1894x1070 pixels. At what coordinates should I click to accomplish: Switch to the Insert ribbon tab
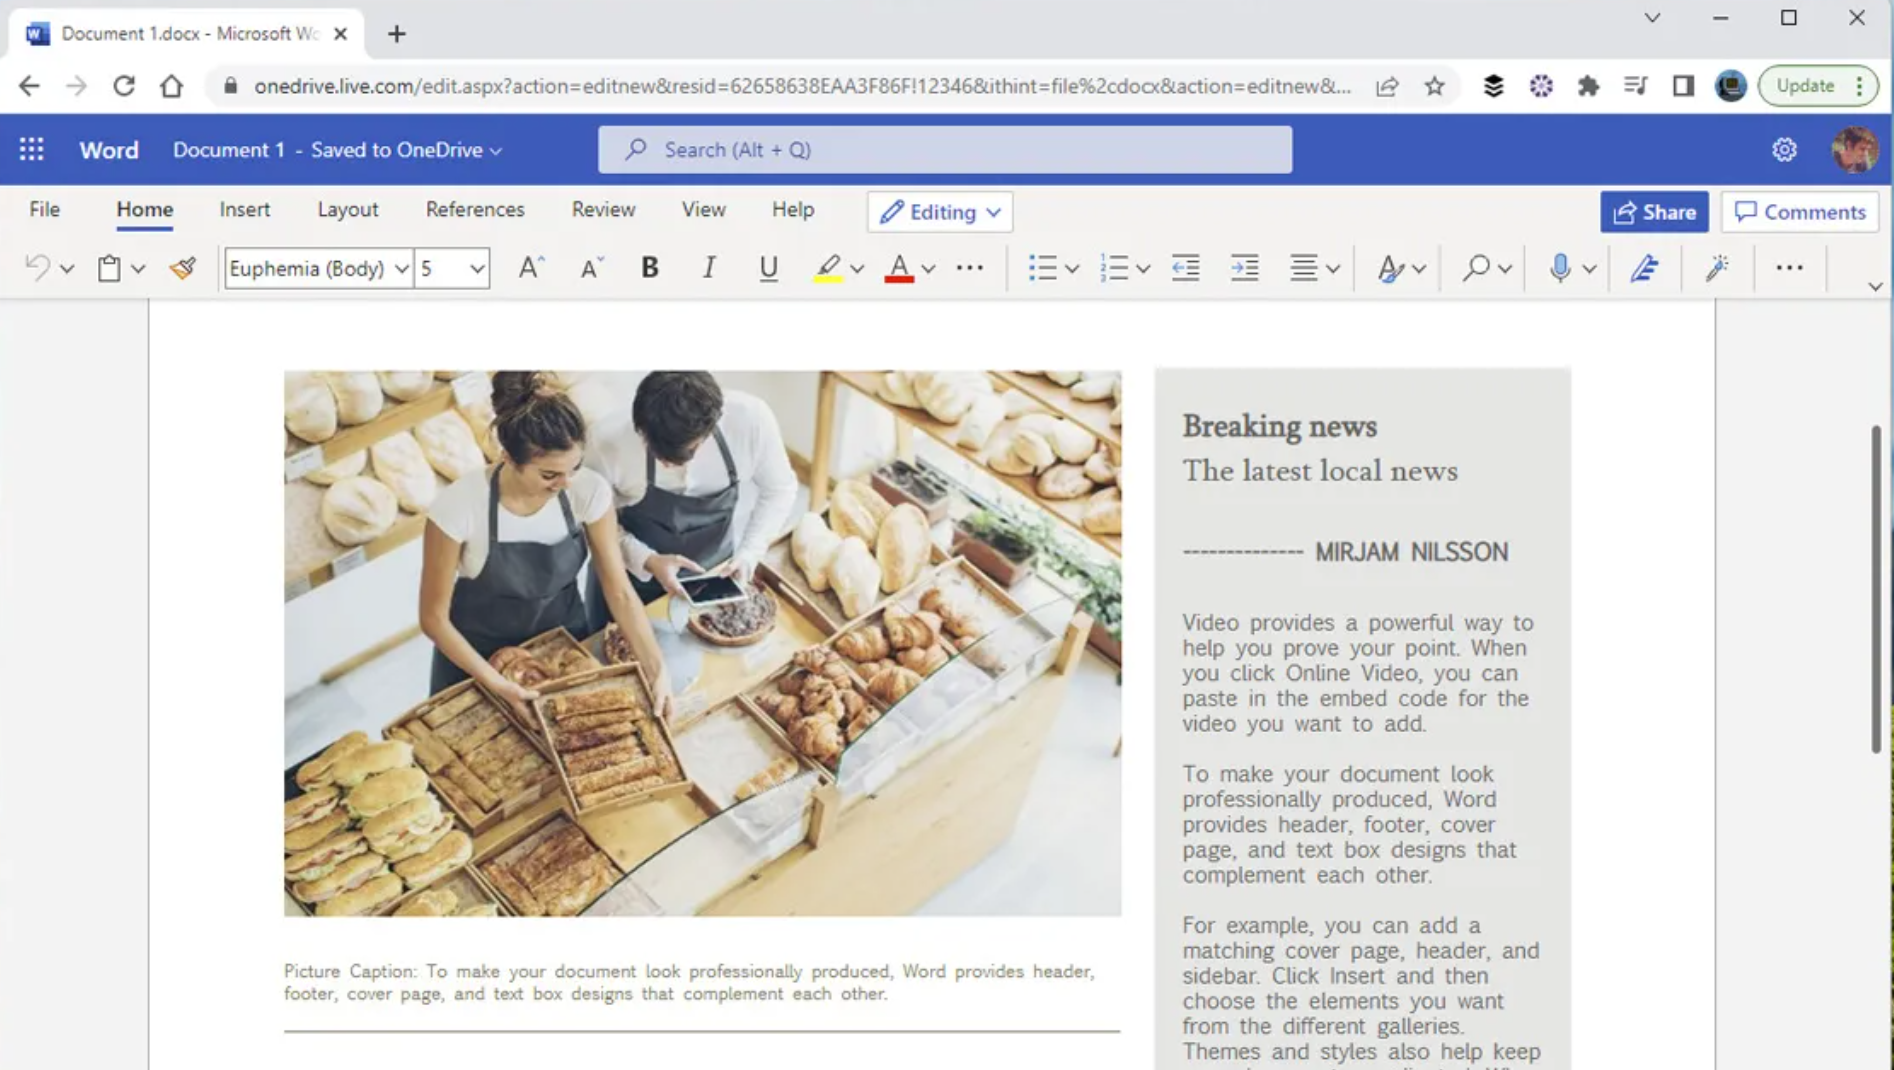[244, 210]
